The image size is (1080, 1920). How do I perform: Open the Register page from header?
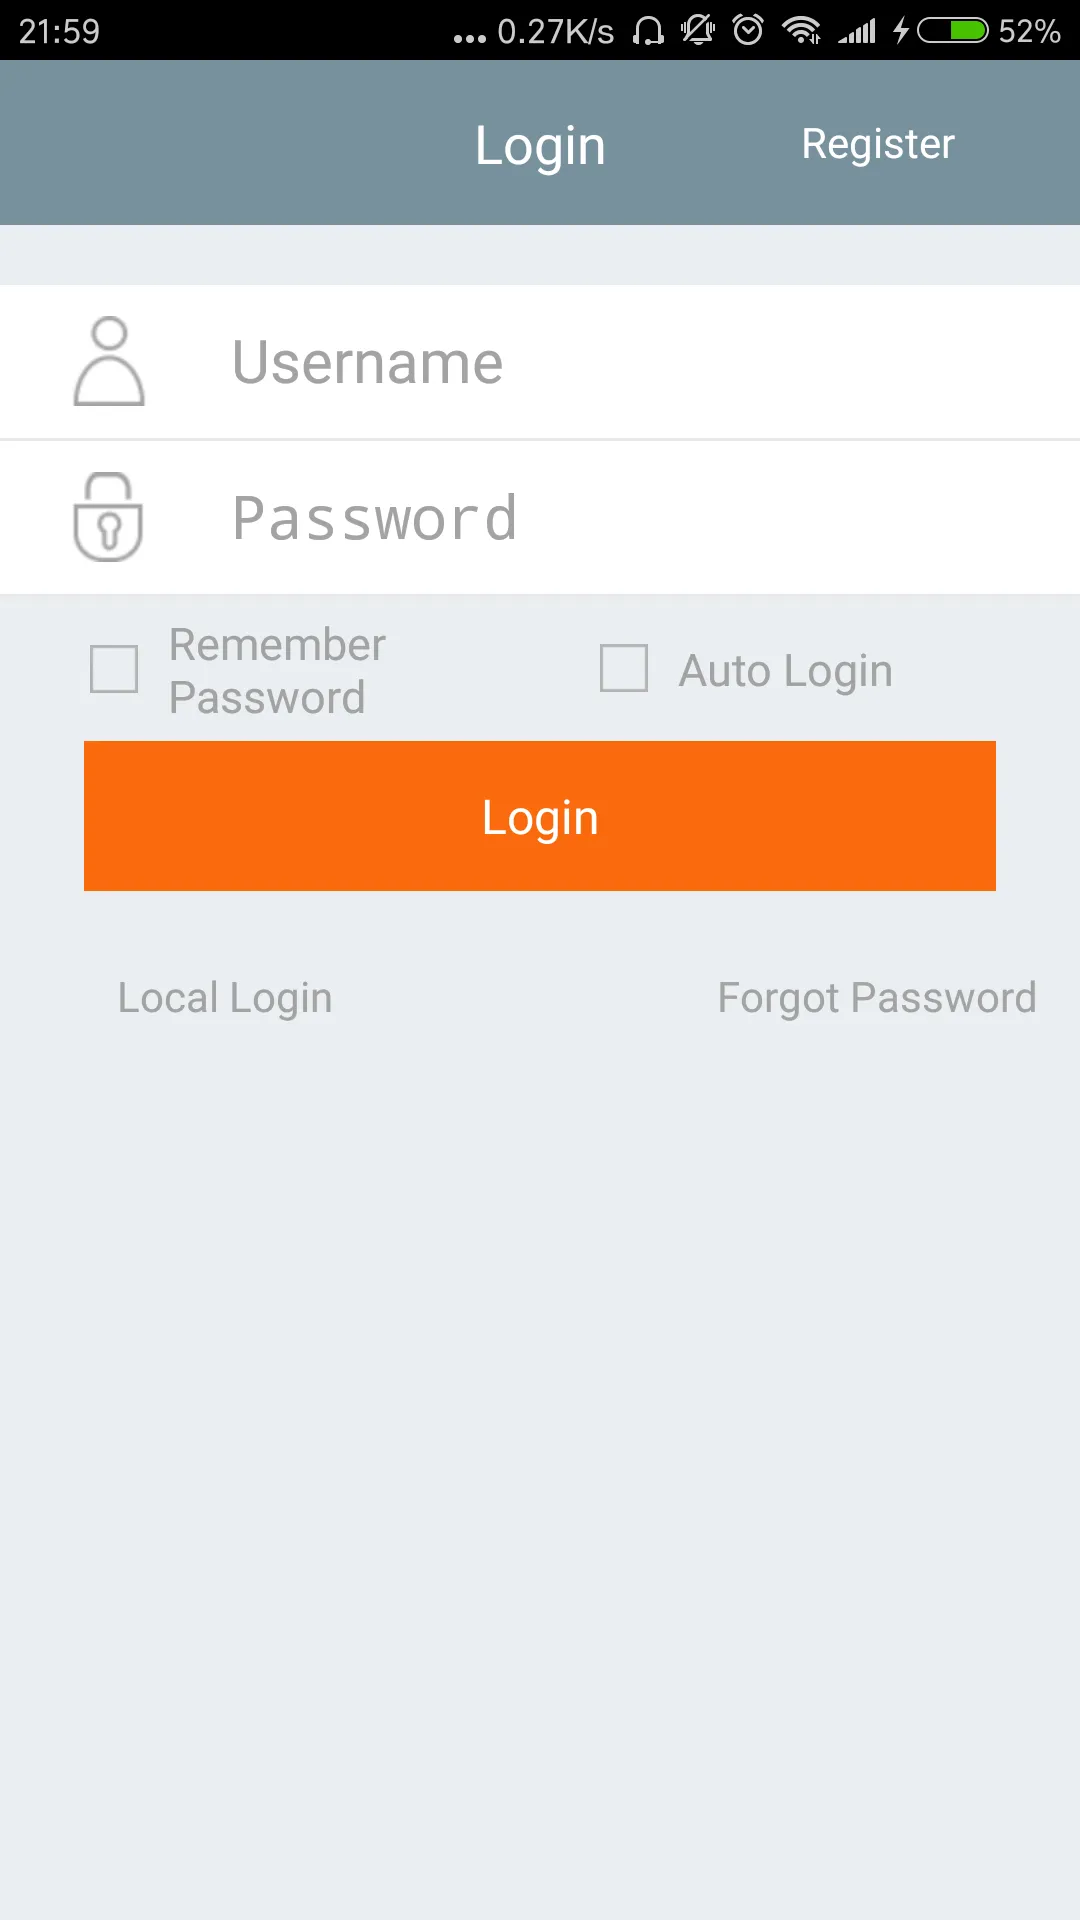(878, 144)
